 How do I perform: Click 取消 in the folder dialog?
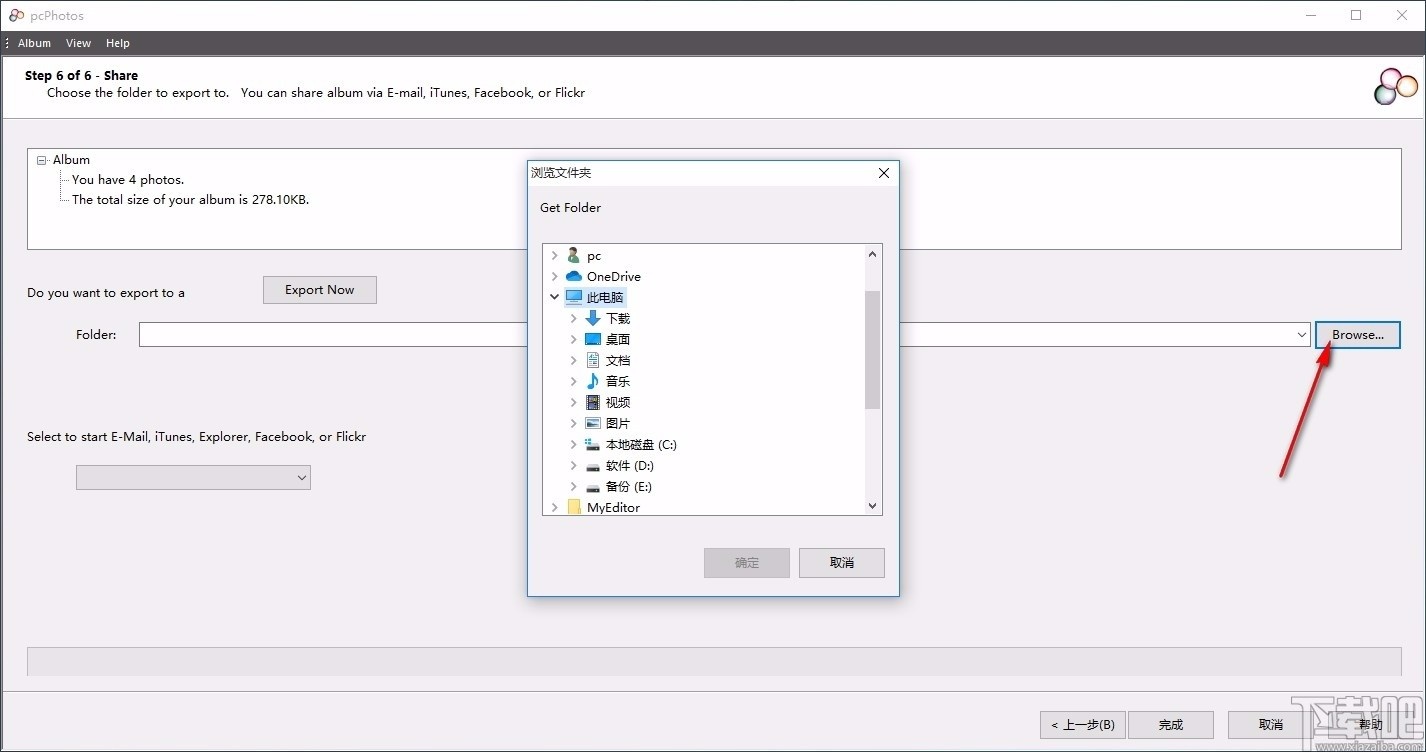(x=842, y=563)
